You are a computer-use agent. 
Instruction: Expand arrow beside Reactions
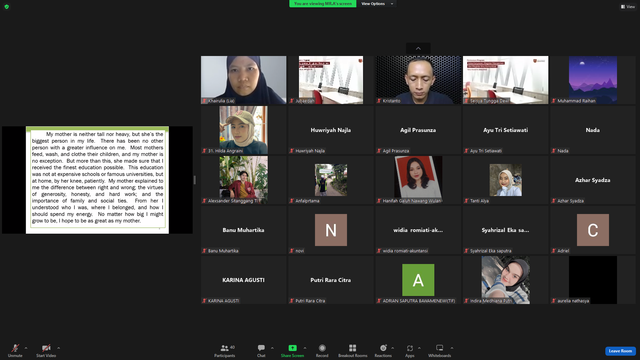click(x=393, y=348)
